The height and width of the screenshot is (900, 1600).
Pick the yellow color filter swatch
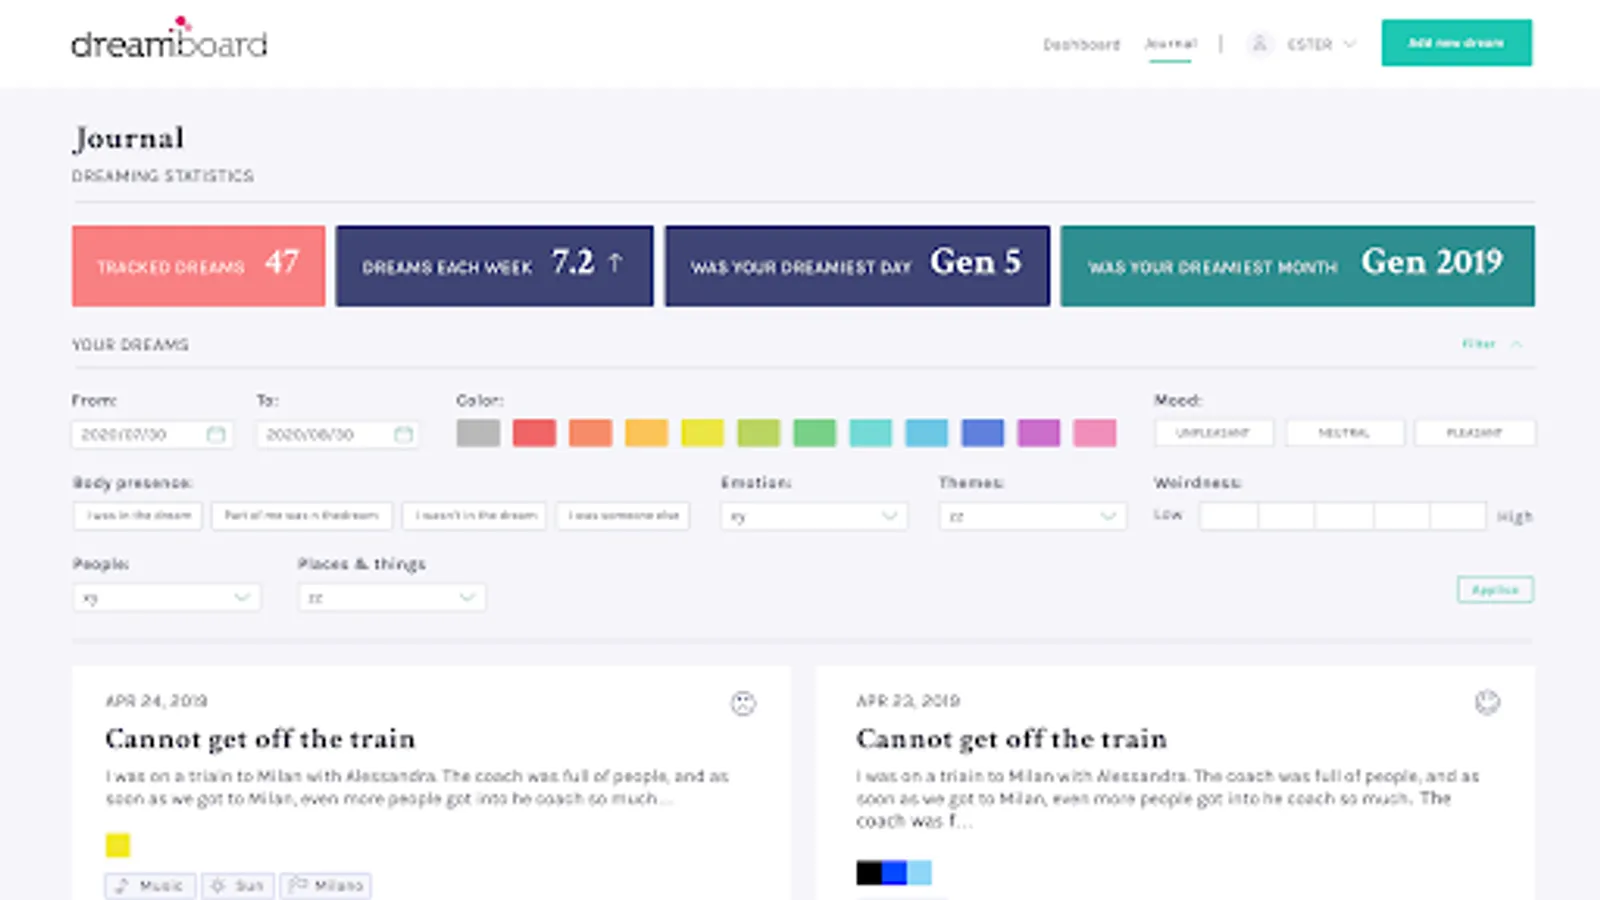[x=702, y=433]
